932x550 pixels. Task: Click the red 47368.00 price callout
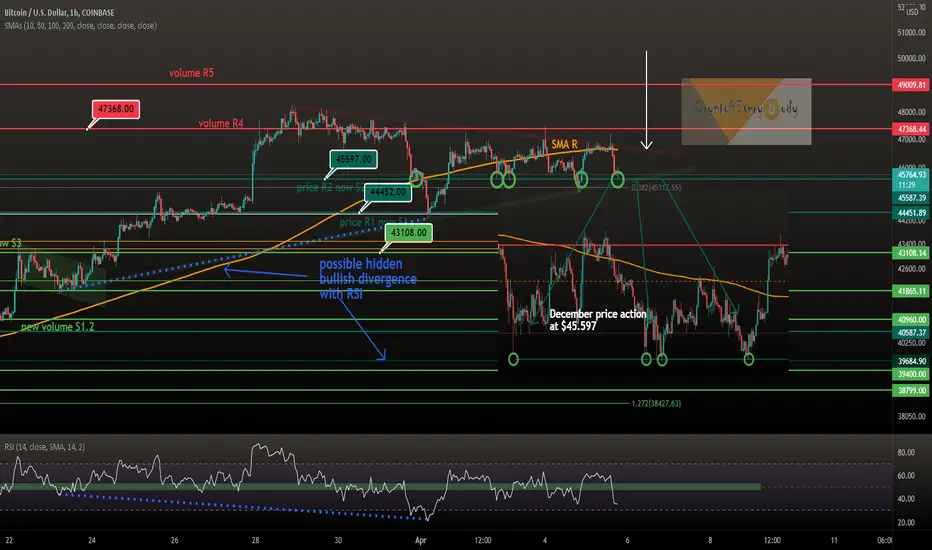point(116,109)
